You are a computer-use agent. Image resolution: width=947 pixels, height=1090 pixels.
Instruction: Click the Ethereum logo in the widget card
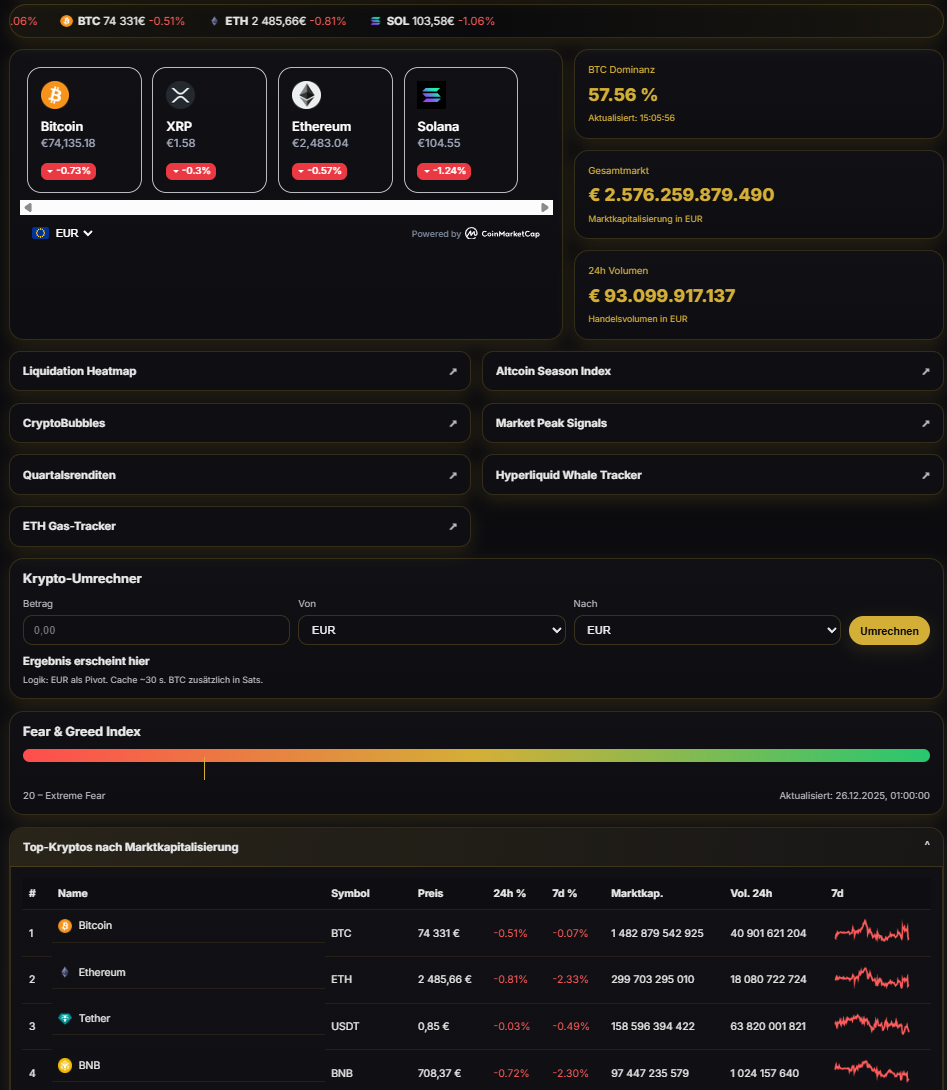(306, 95)
